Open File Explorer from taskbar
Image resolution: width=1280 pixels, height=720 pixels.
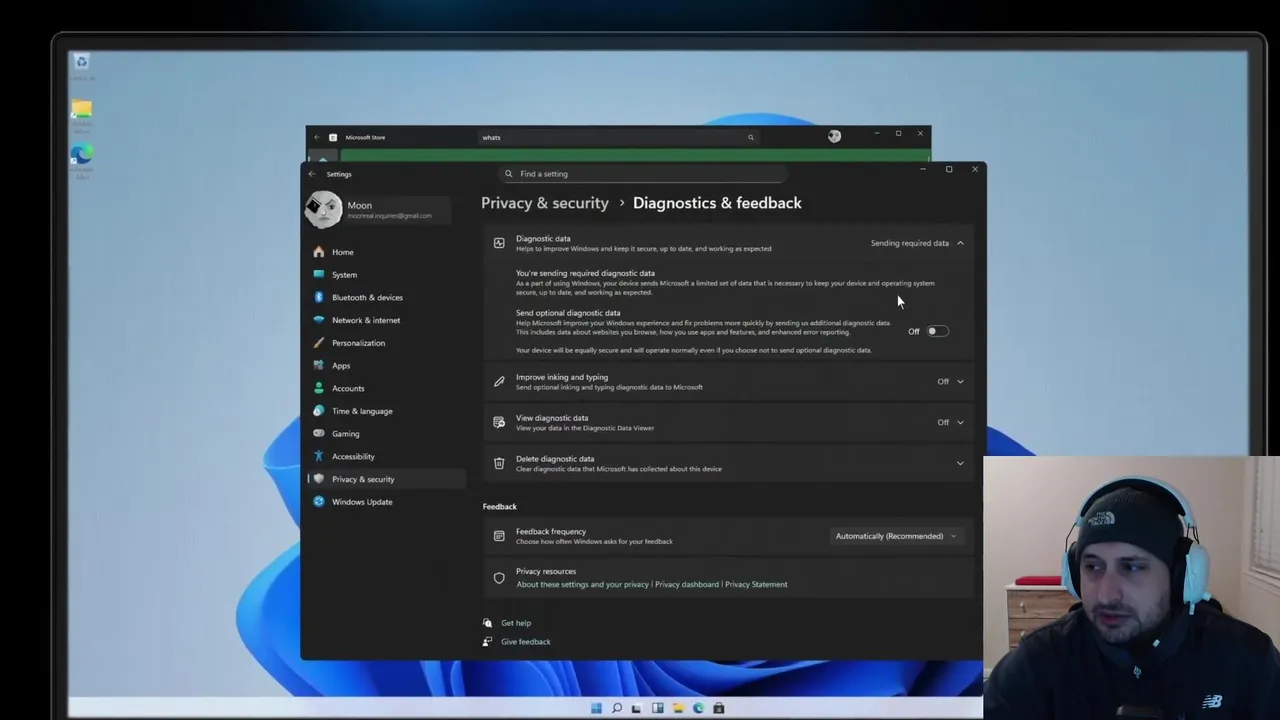click(x=678, y=708)
